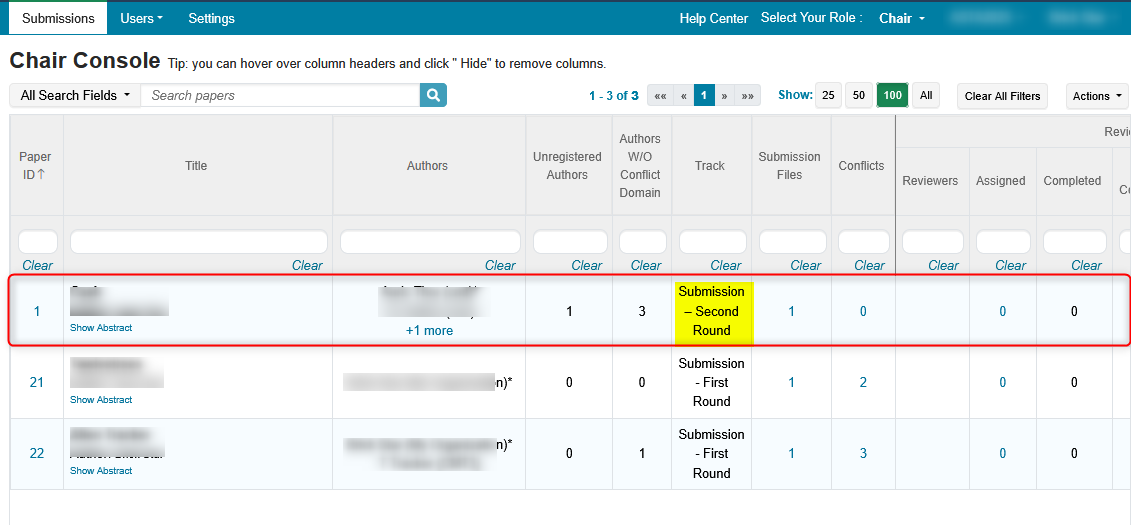Clear the Track filter

726,265
